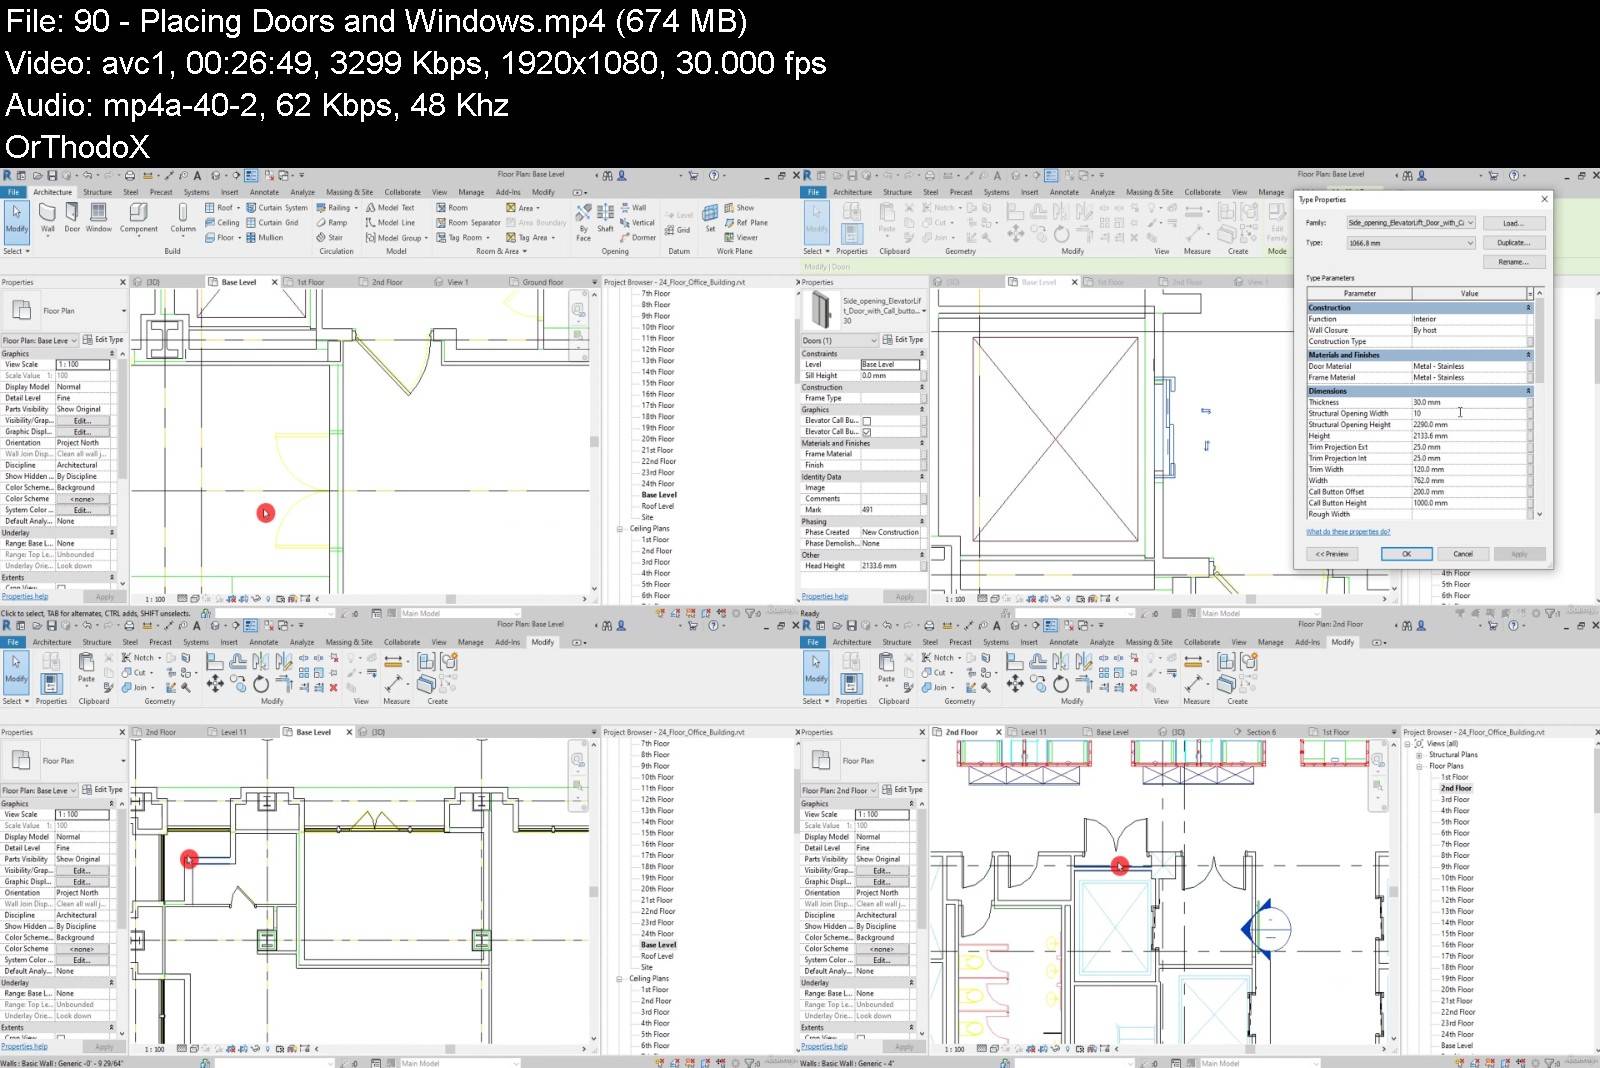Image resolution: width=1600 pixels, height=1068 pixels.
Task: Open the Annotate ribbon tab in the Architecture window
Action: [x=264, y=192]
